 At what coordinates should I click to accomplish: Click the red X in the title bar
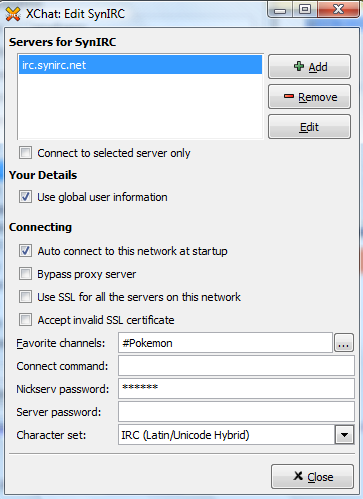[338, 10]
